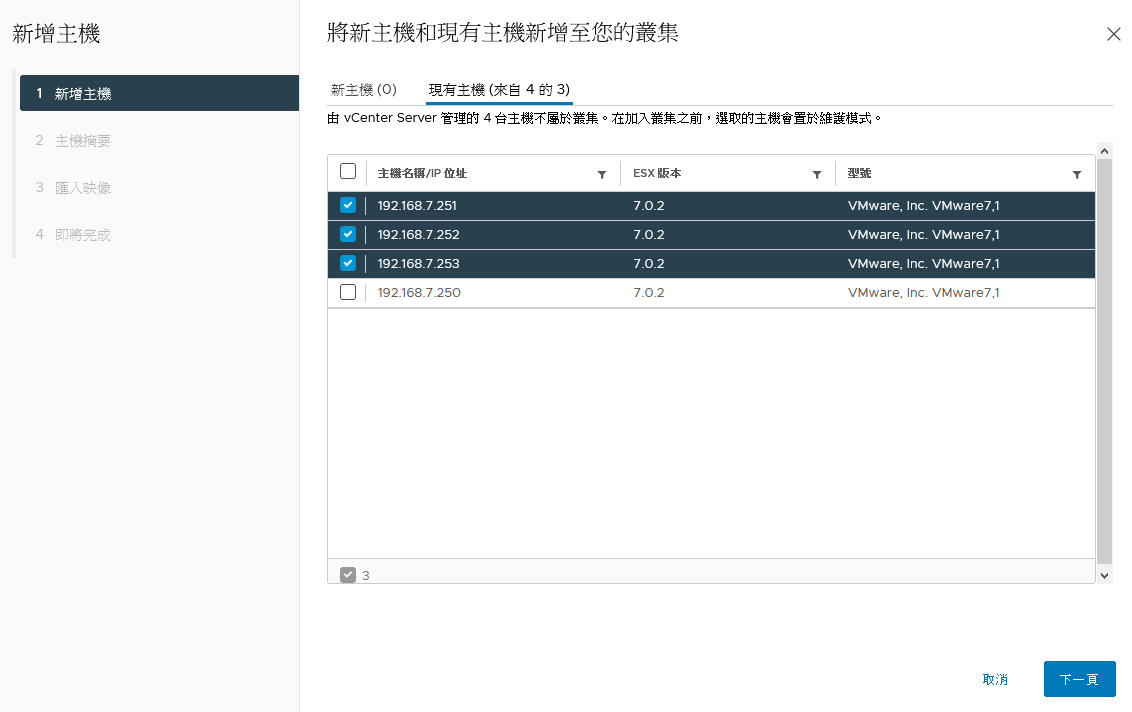Open the 型號 column filter
The height and width of the screenshot is (712, 1132).
pos(1076,175)
